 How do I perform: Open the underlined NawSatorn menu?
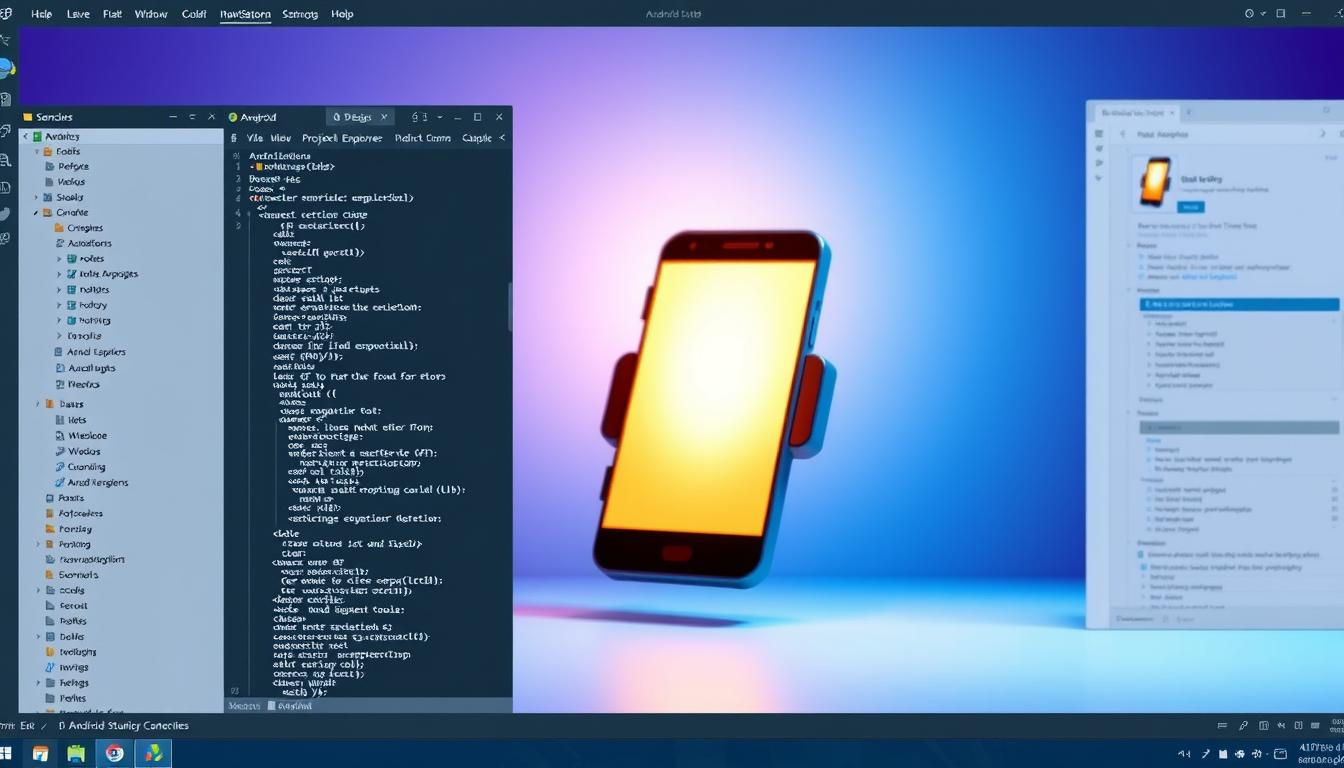(x=245, y=14)
